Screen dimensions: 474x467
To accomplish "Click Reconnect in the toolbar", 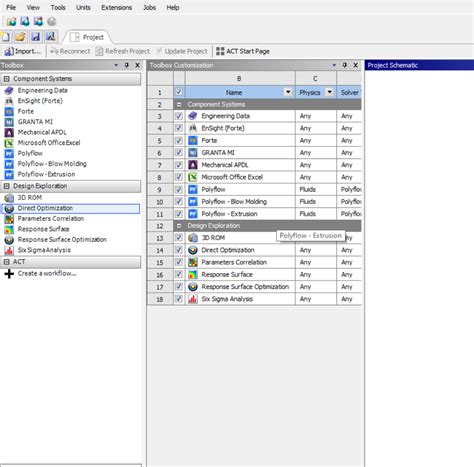I will 70,51.
